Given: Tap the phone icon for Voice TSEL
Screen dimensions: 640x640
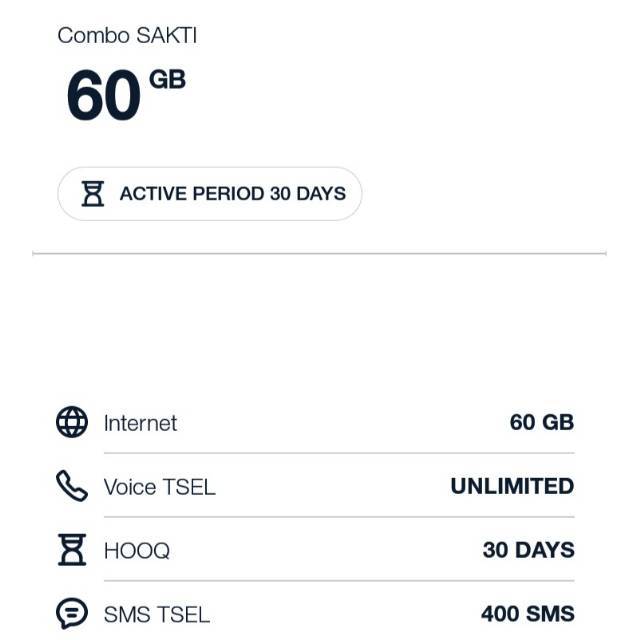Looking at the screenshot, I should coord(72,486).
